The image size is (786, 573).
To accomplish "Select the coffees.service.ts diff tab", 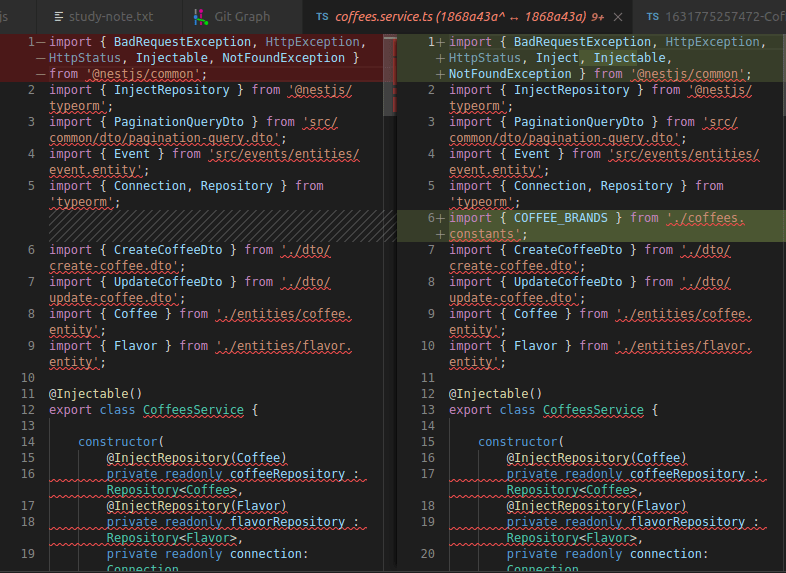I will pos(468,17).
